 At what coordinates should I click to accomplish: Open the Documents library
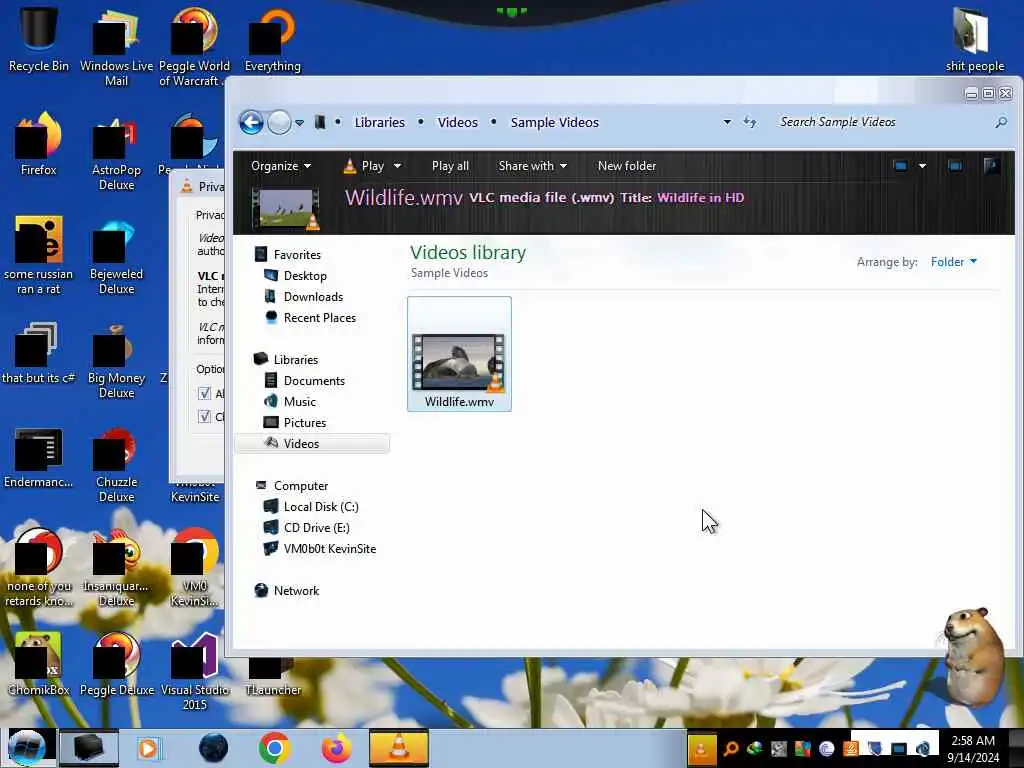tap(304, 381)
